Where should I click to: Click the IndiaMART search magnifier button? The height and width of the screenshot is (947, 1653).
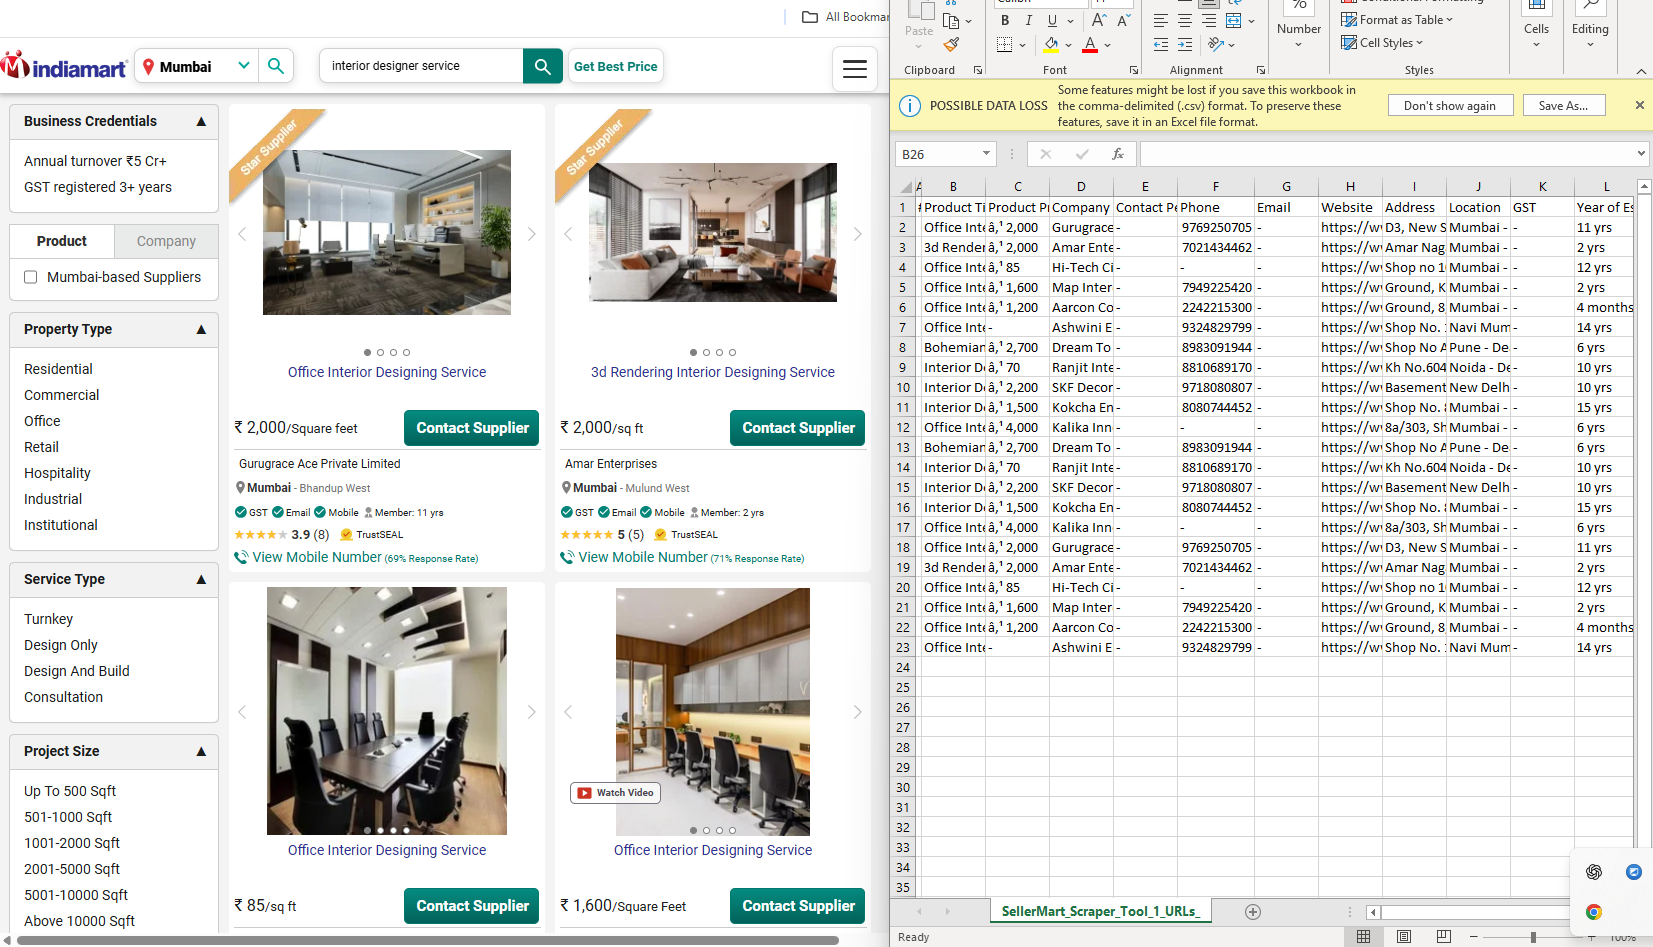click(542, 66)
